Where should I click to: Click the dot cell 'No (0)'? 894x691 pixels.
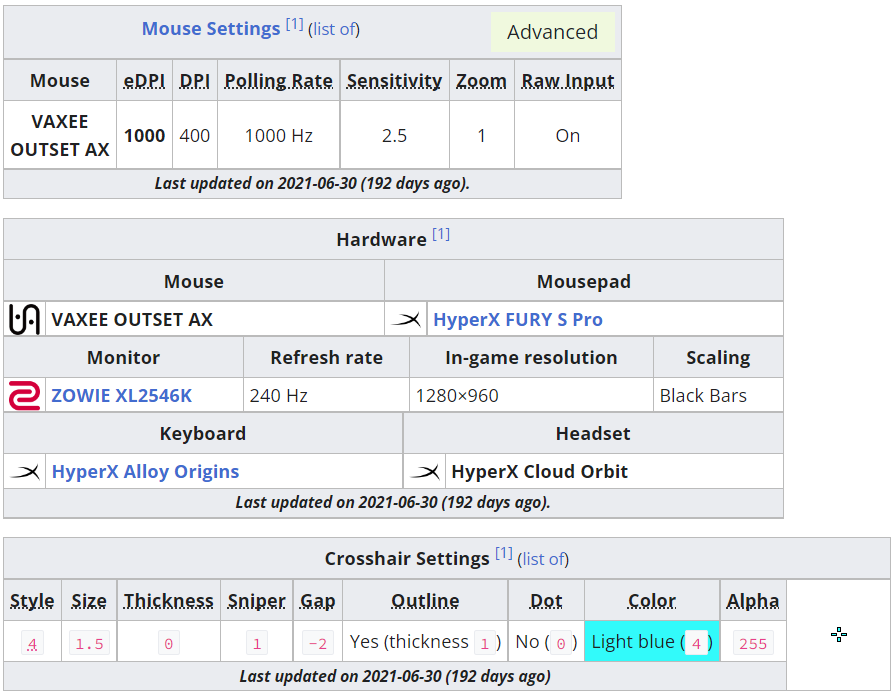coord(546,641)
